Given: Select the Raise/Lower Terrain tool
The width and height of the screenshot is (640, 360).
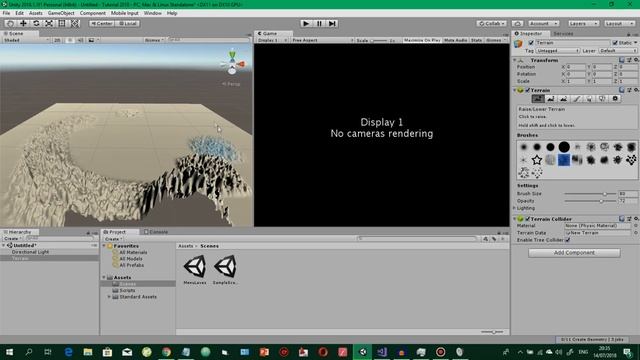Looking at the screenshot, I should pos(538,99).
